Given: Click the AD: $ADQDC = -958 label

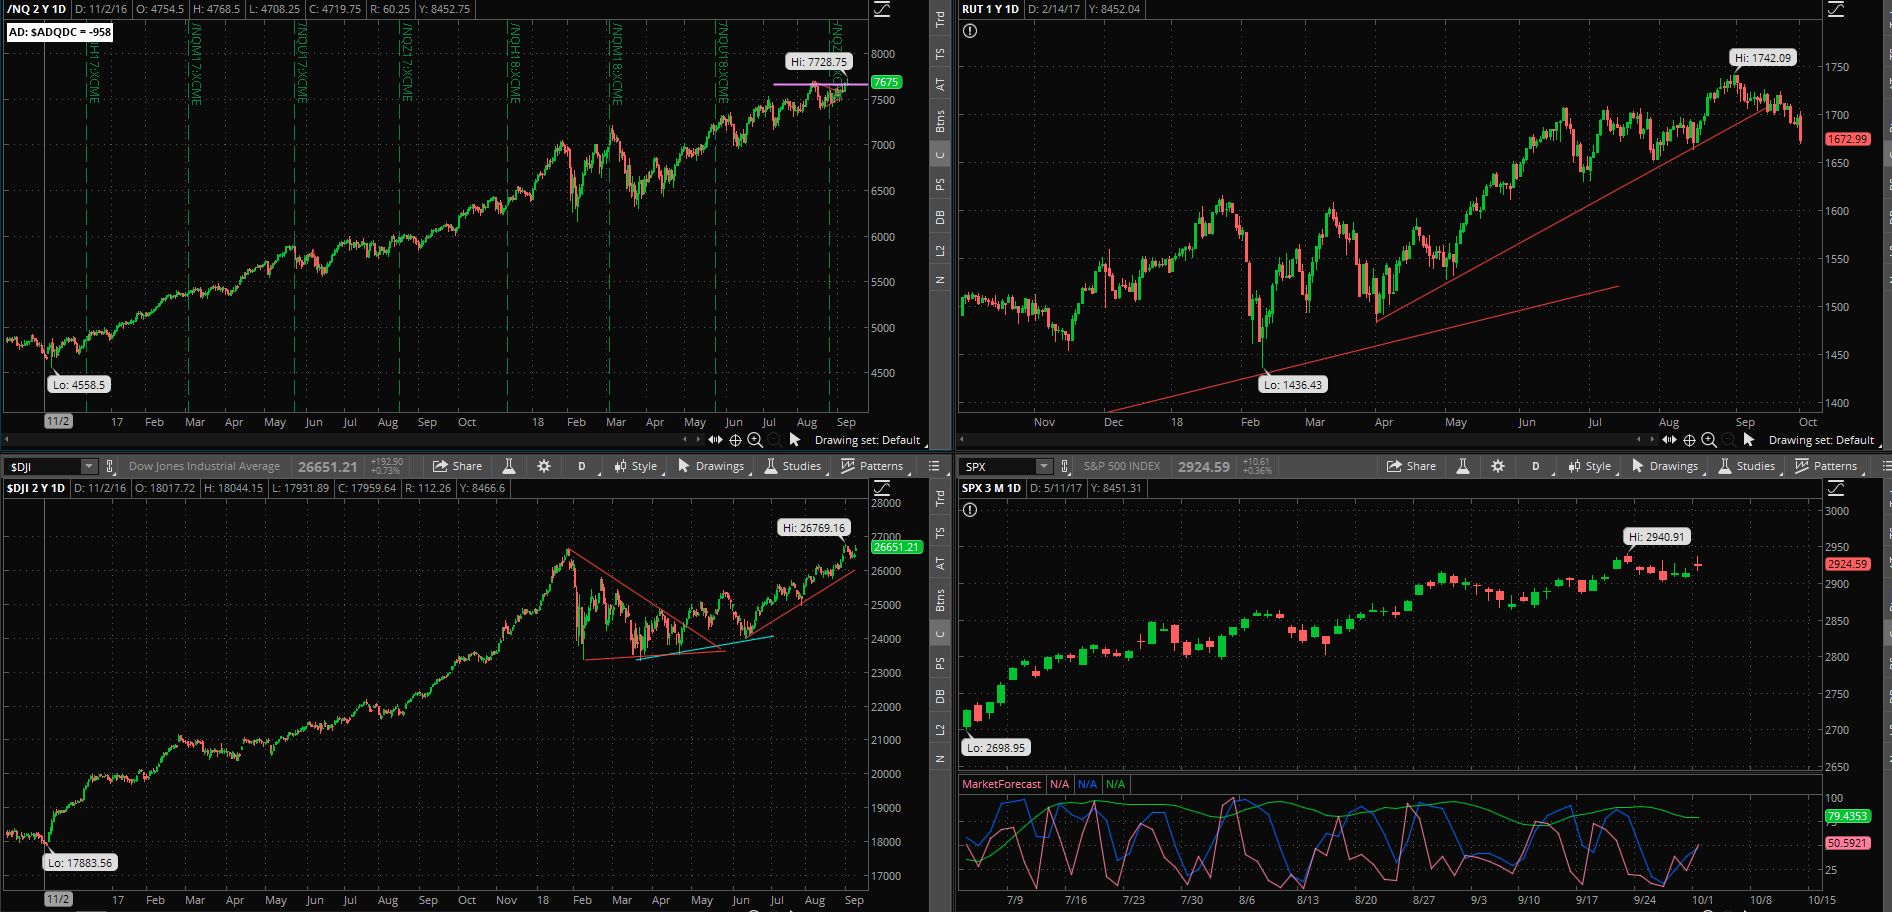Looking at the screenshot, I should [x=60, y=32].
